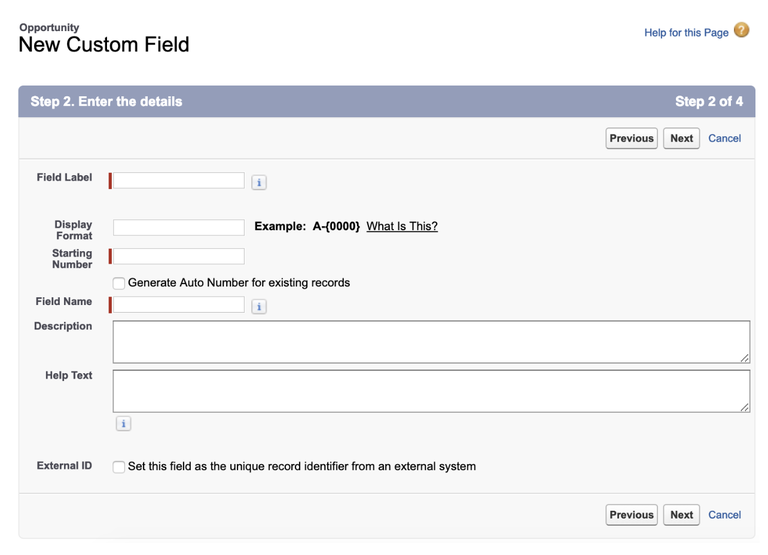Focus the Starting Number input
768x555 pixels.
pos(179,256)
